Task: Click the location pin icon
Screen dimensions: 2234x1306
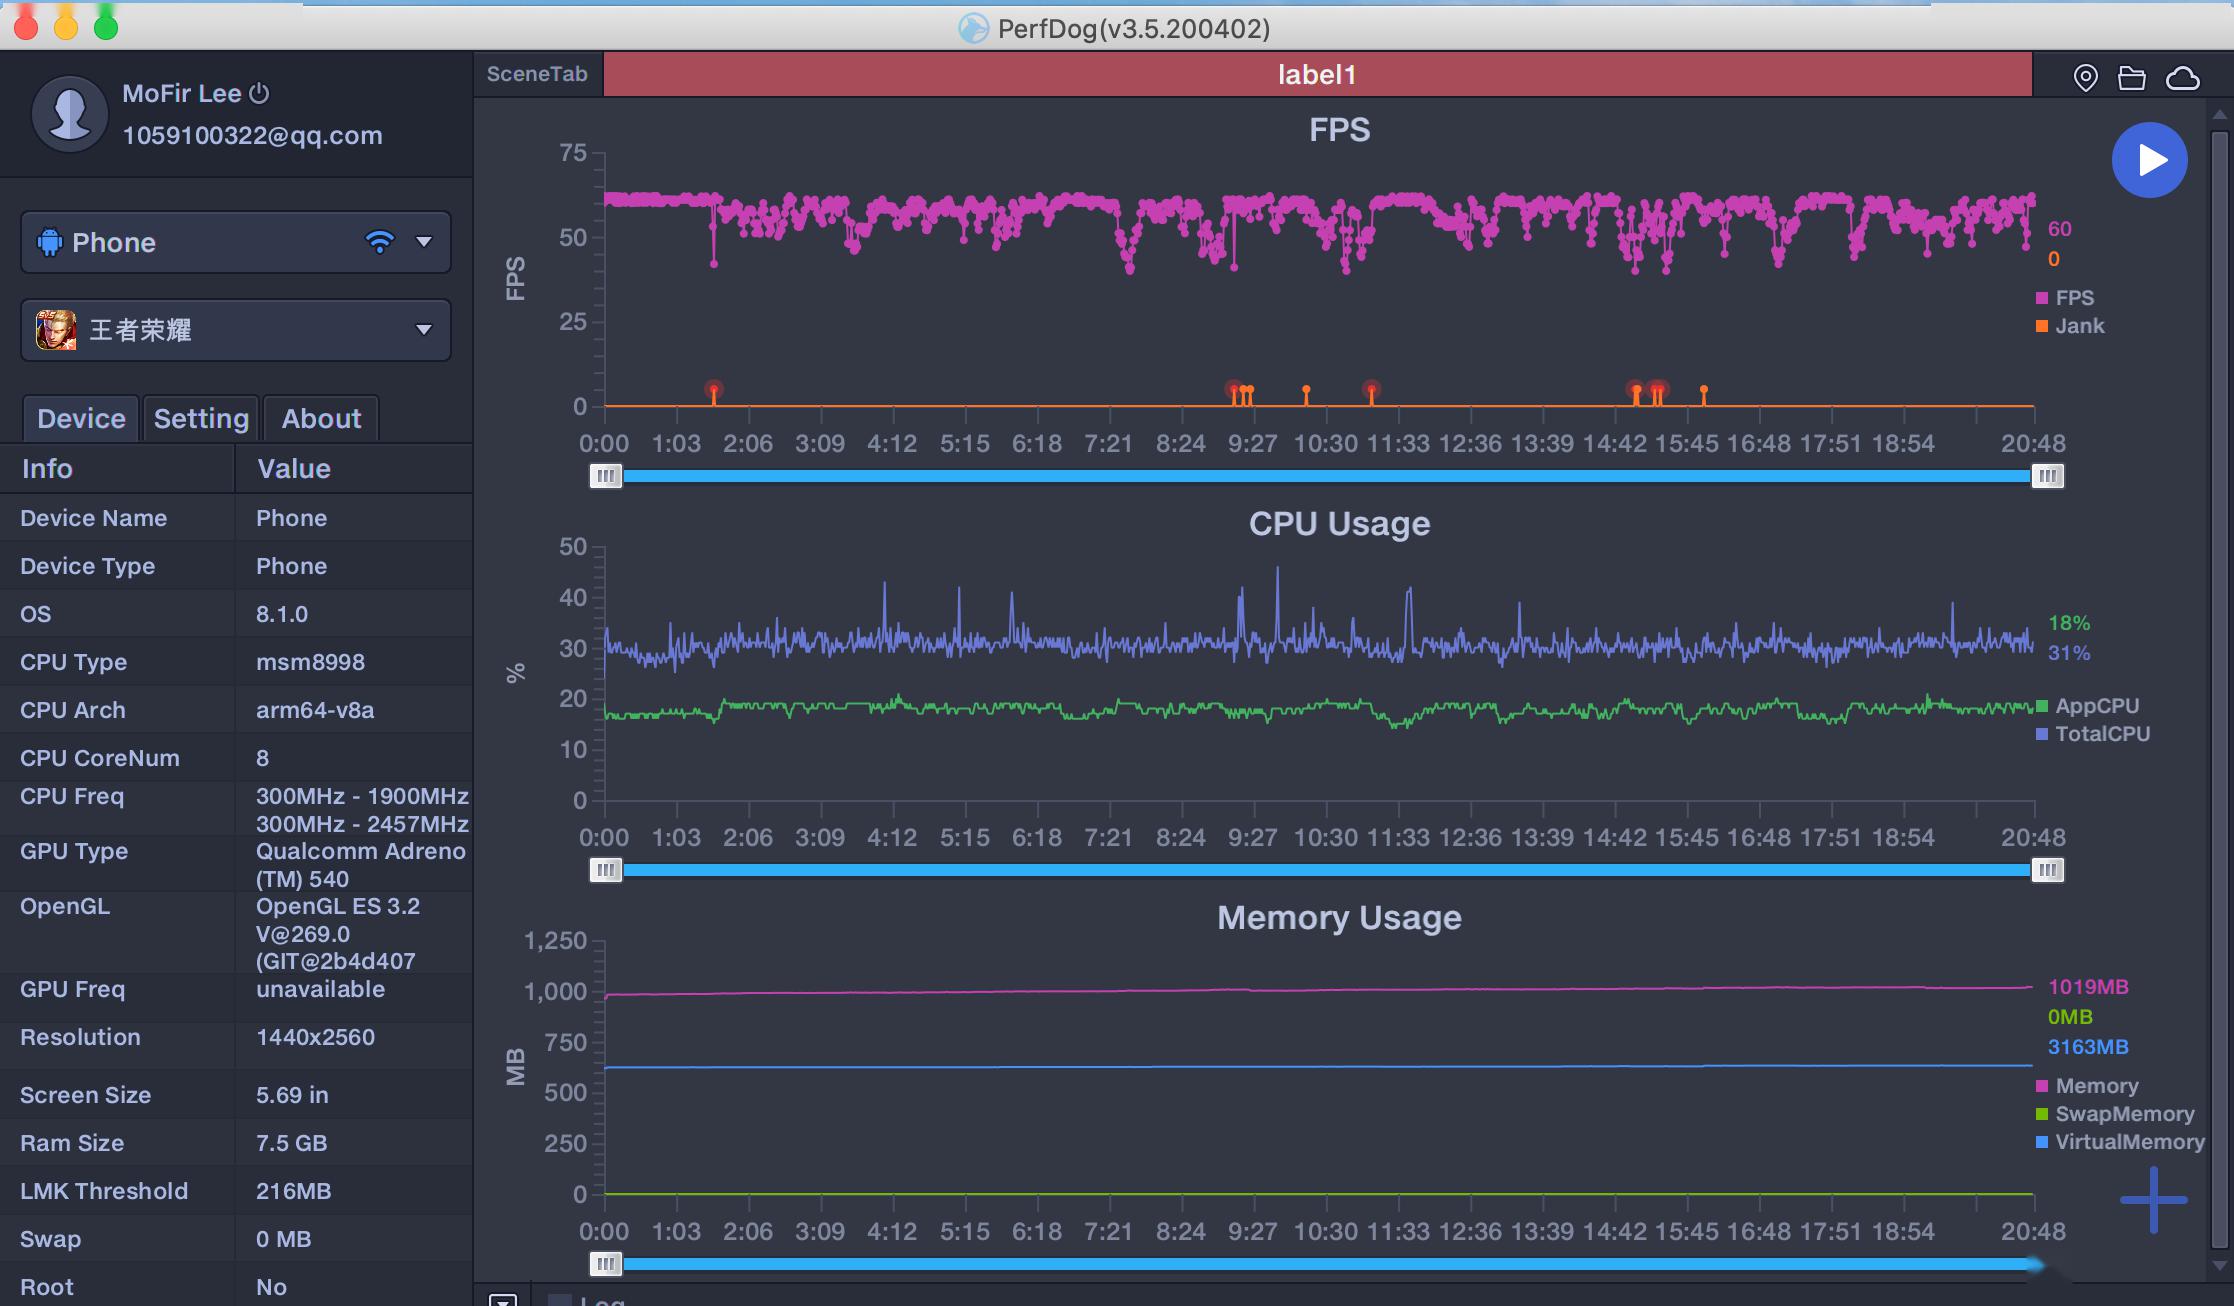Action: point(2085,78)
